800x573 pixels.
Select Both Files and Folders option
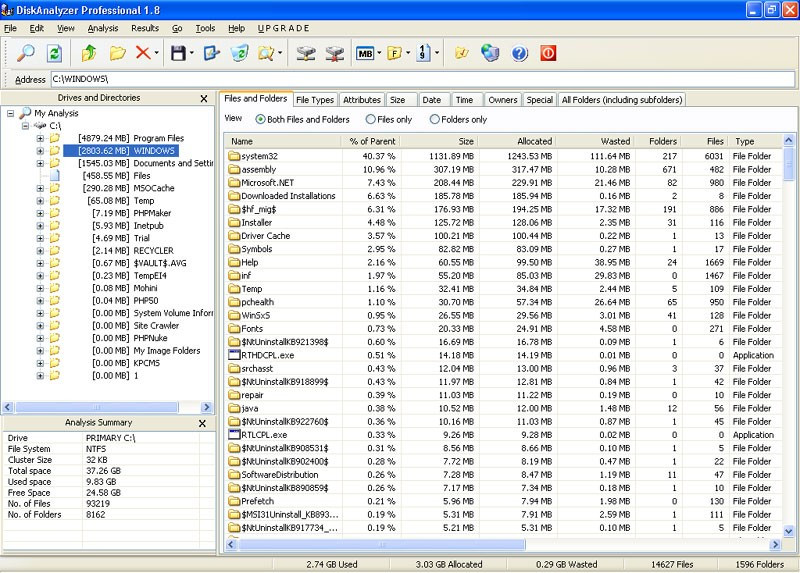260,119
